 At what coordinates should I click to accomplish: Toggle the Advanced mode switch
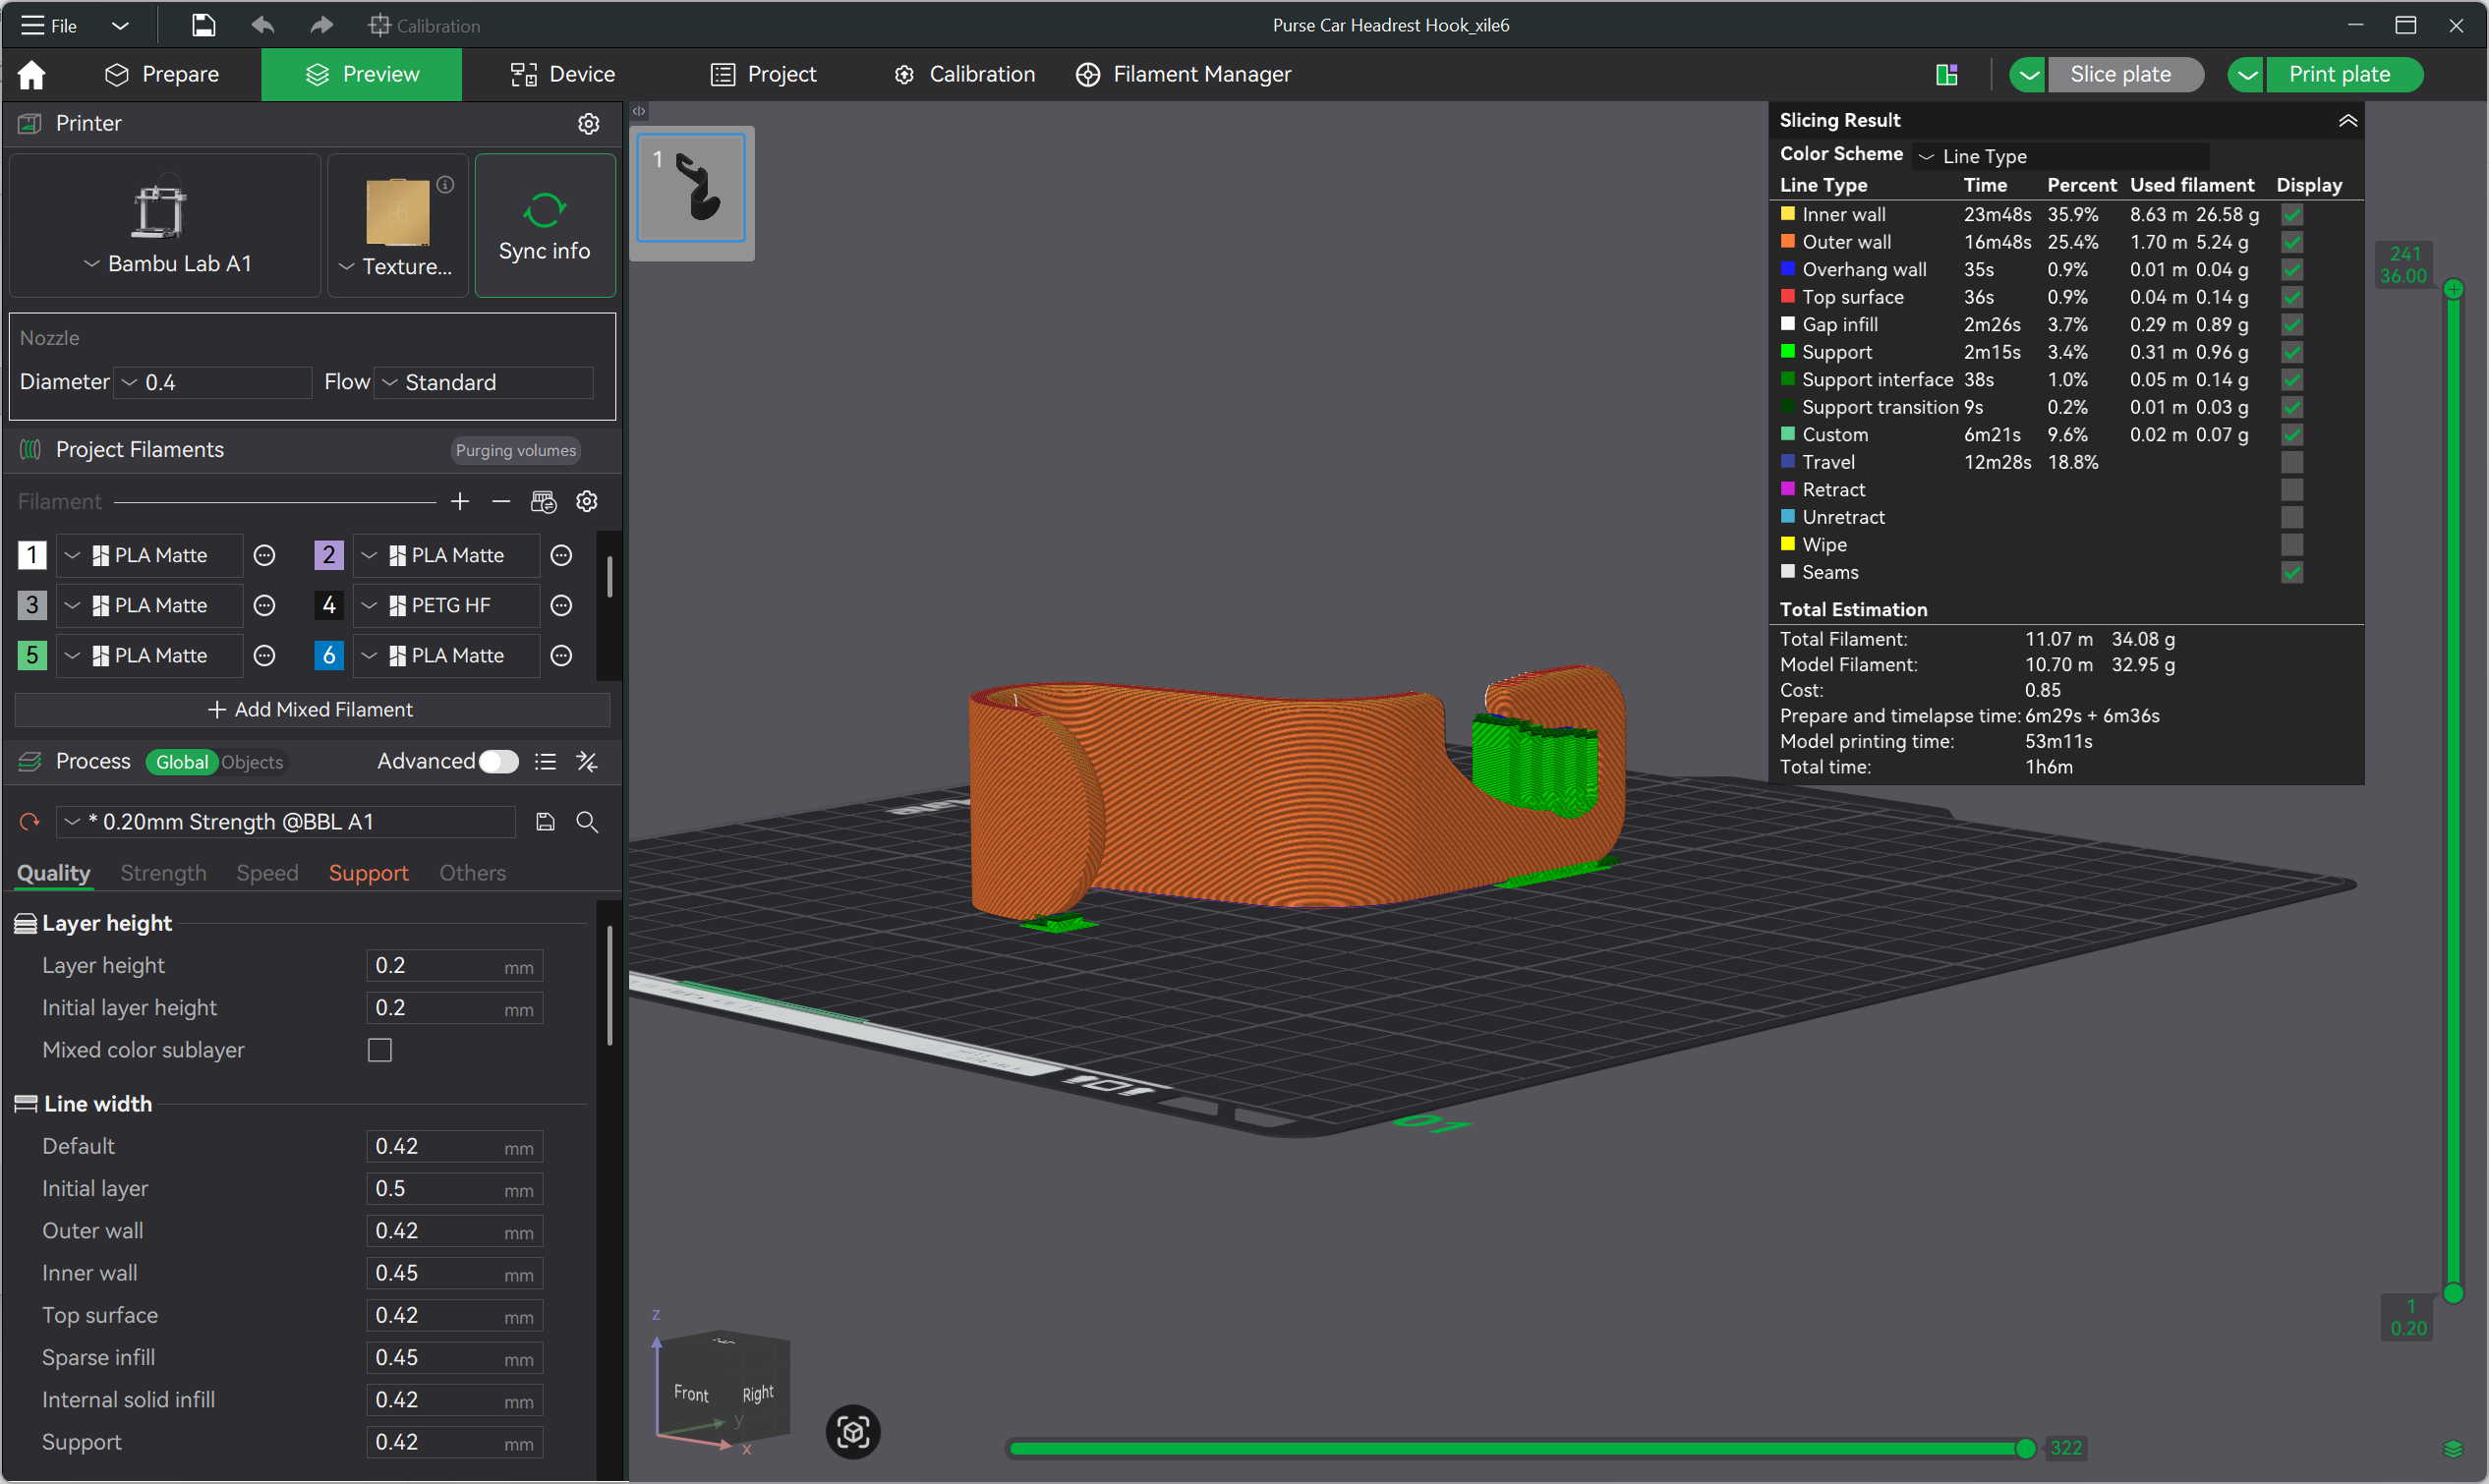pos(498,762)
